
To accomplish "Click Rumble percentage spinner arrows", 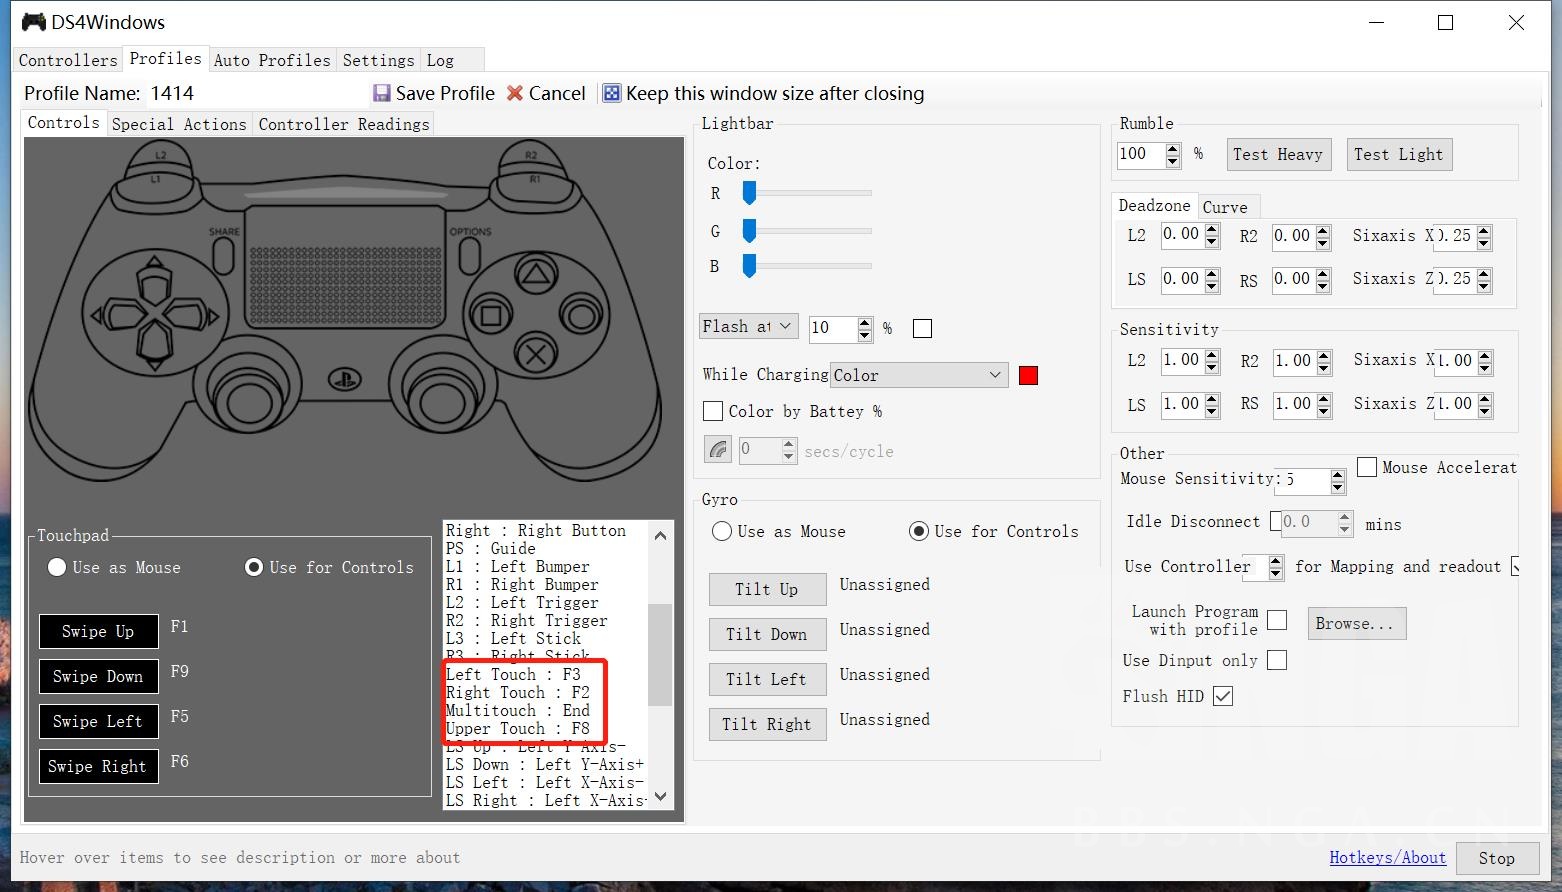I will click(1173, 154).
